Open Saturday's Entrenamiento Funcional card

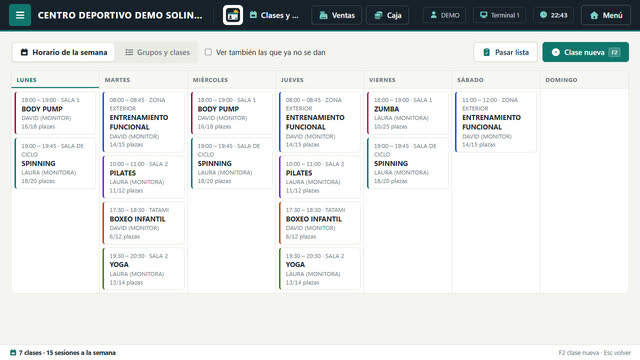point(496,122)
